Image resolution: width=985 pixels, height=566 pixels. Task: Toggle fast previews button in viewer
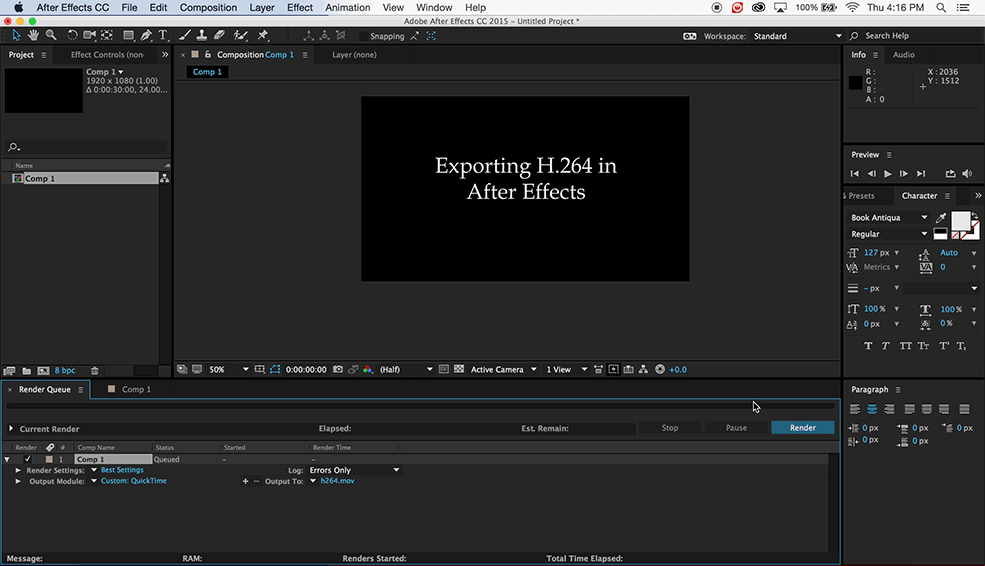614,369
